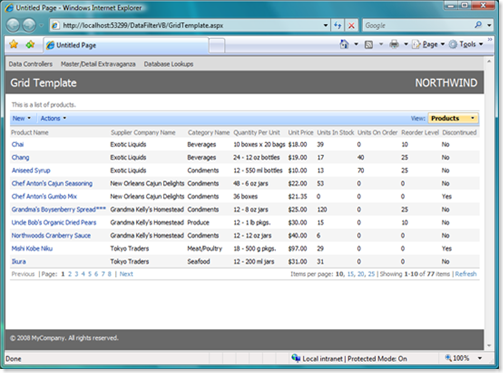Open a new blank browser tab
The width and height of the screenshot is (503, 373).
(x=217, y=46)
